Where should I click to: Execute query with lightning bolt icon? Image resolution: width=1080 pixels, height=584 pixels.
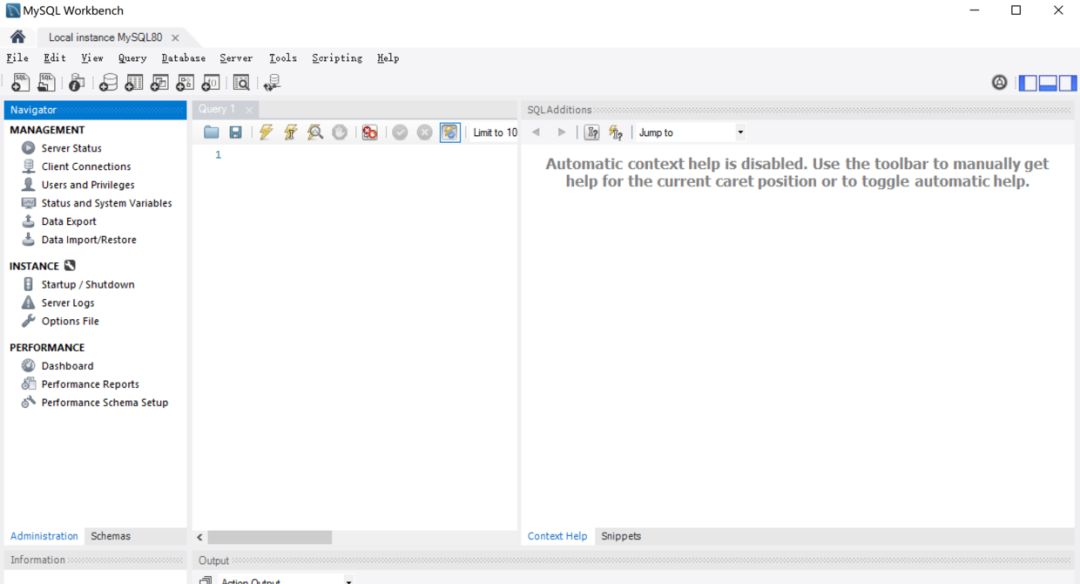point(266,132)
